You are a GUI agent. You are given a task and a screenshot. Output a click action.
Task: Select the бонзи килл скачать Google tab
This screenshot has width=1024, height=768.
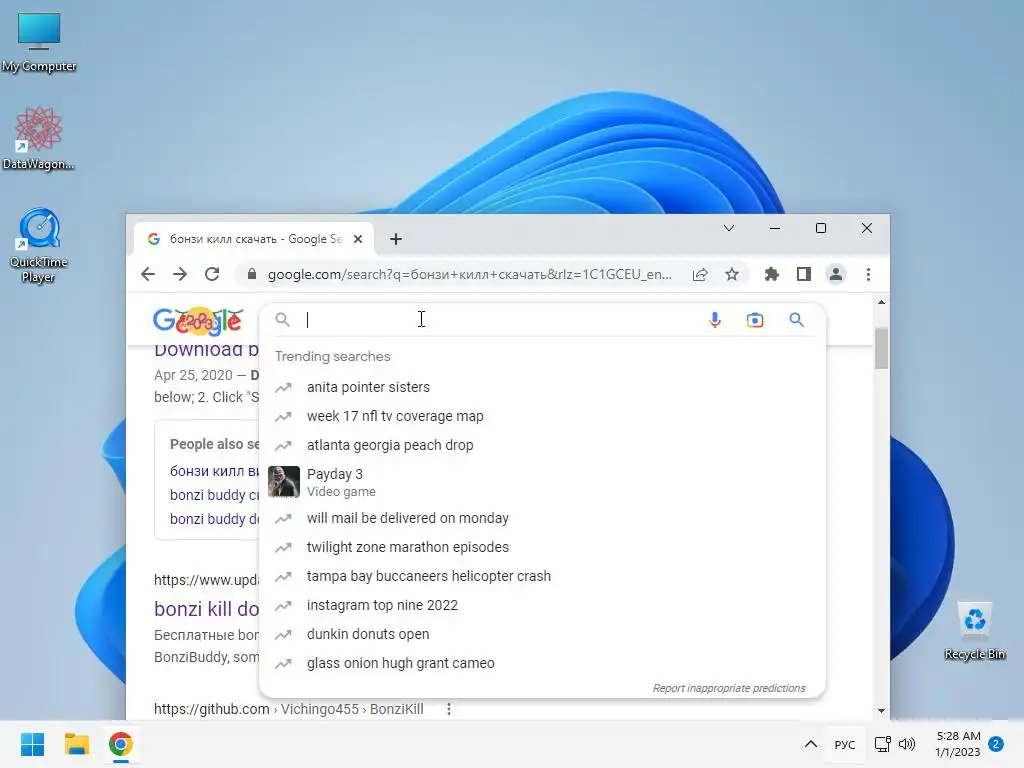(253, 239)
